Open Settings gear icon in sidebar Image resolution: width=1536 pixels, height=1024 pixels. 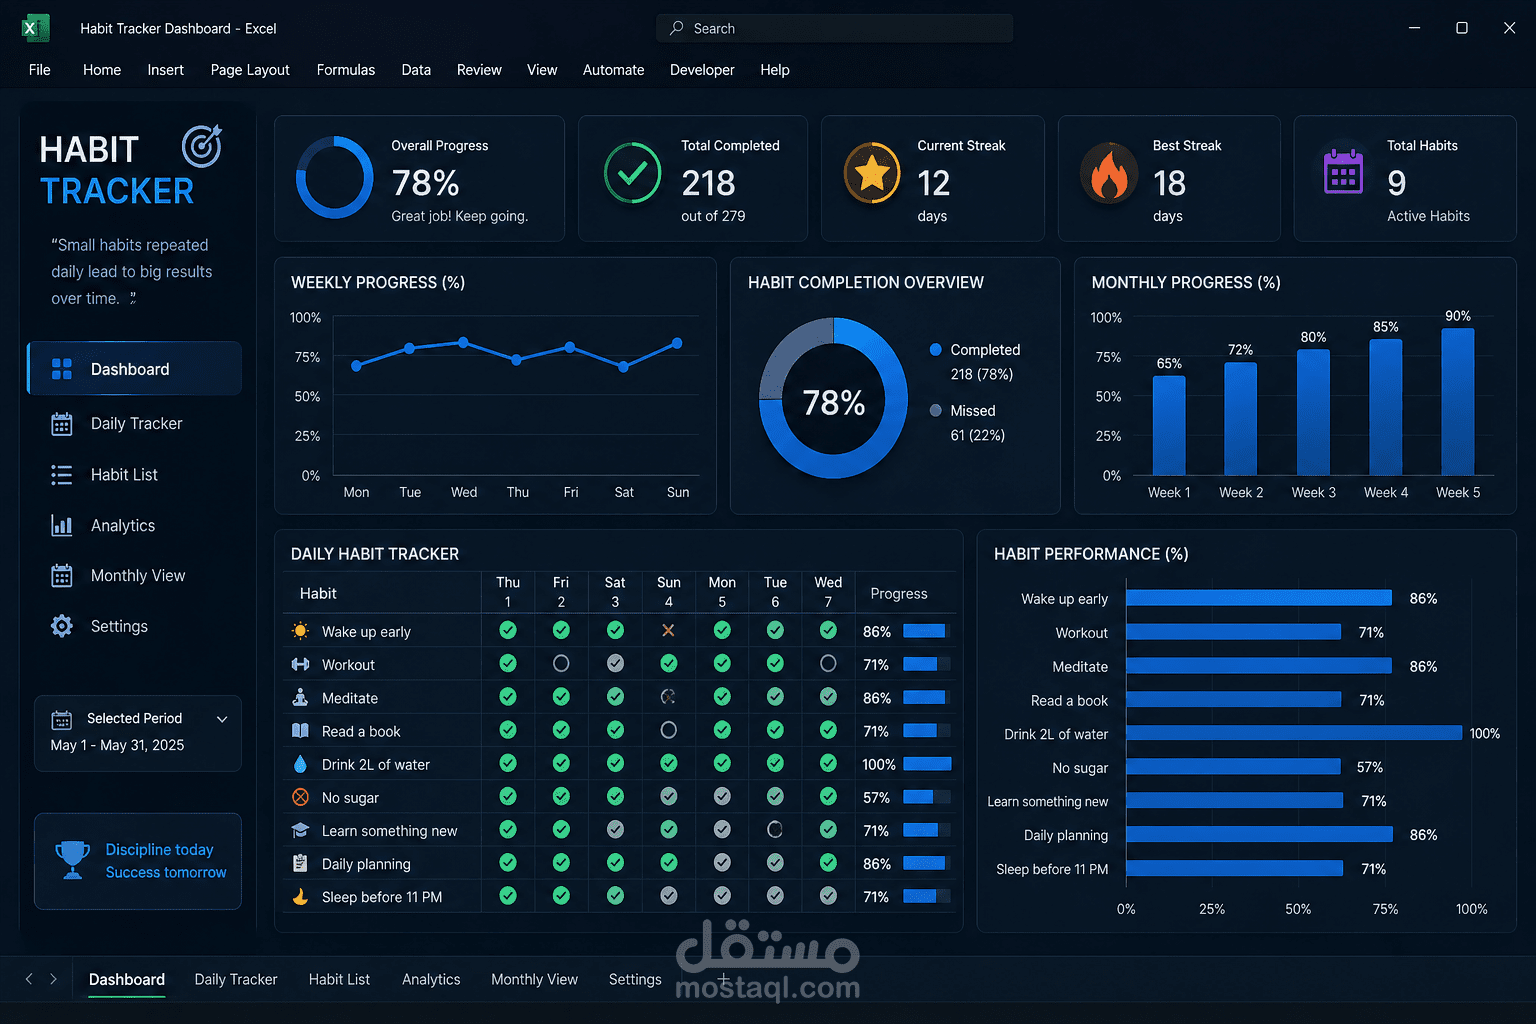[62, 626]
